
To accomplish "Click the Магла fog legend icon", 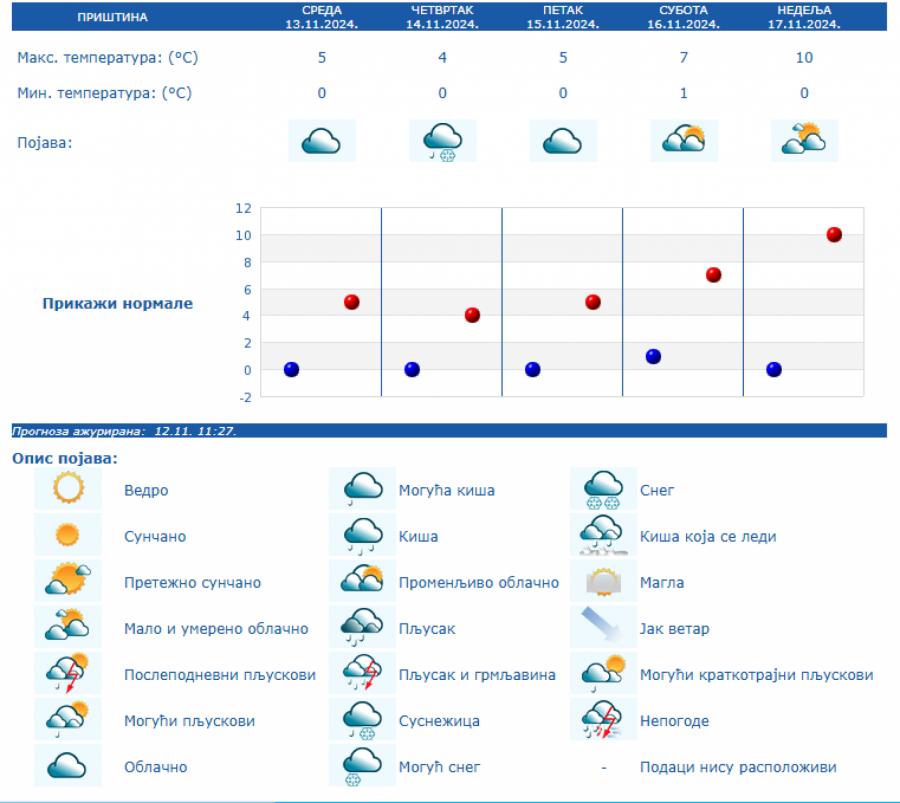I will click(x=603, y=582).
